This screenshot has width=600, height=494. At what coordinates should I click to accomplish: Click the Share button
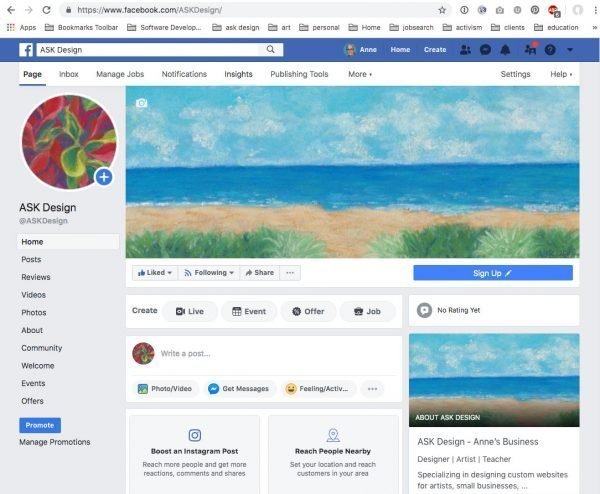click(x=259, y=273)
